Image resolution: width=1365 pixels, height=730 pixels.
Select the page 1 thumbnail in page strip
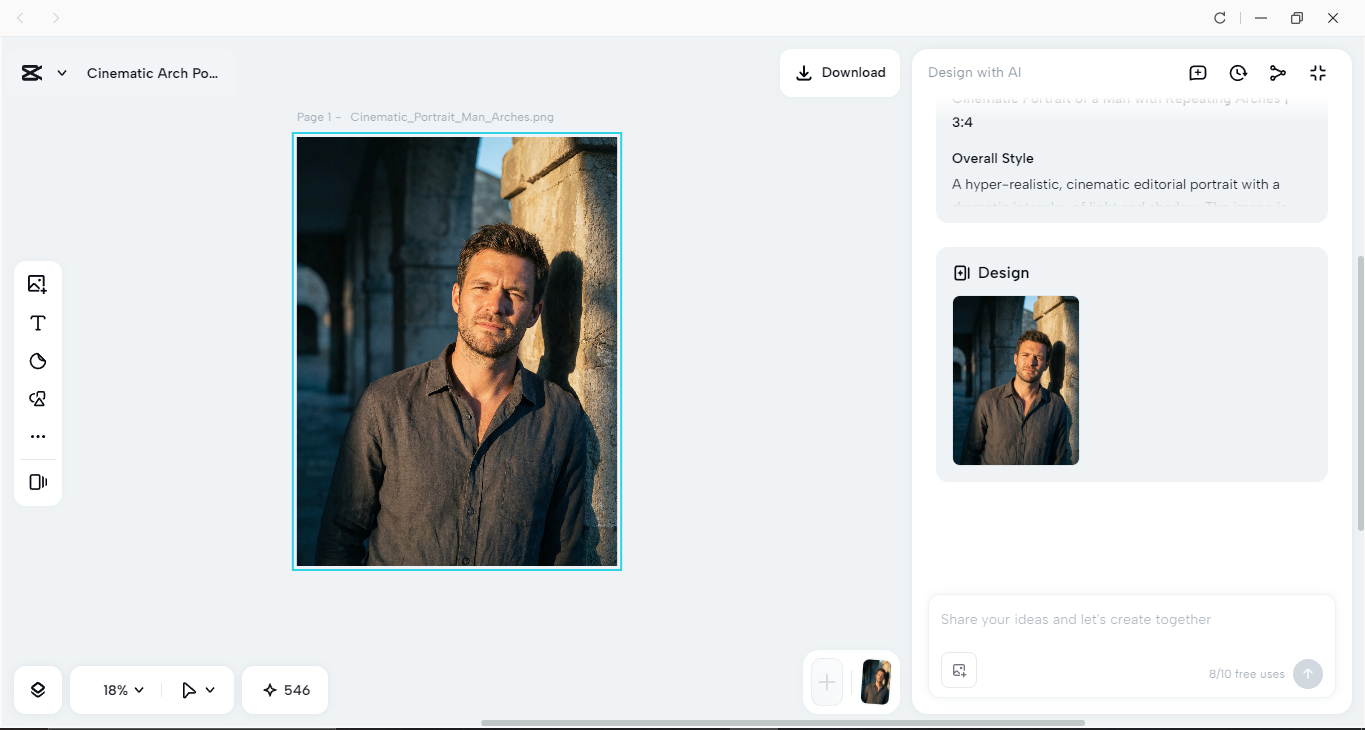876,682
